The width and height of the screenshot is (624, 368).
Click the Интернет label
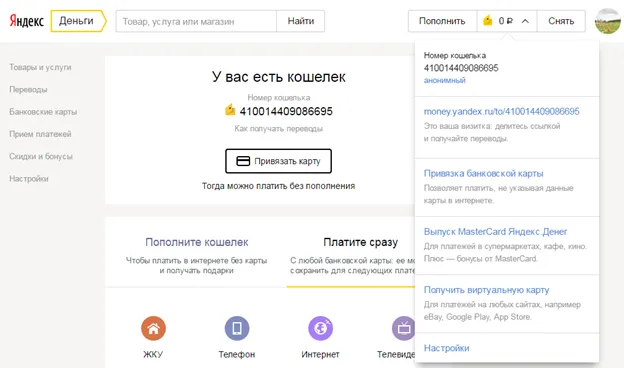tap(320, 354)
